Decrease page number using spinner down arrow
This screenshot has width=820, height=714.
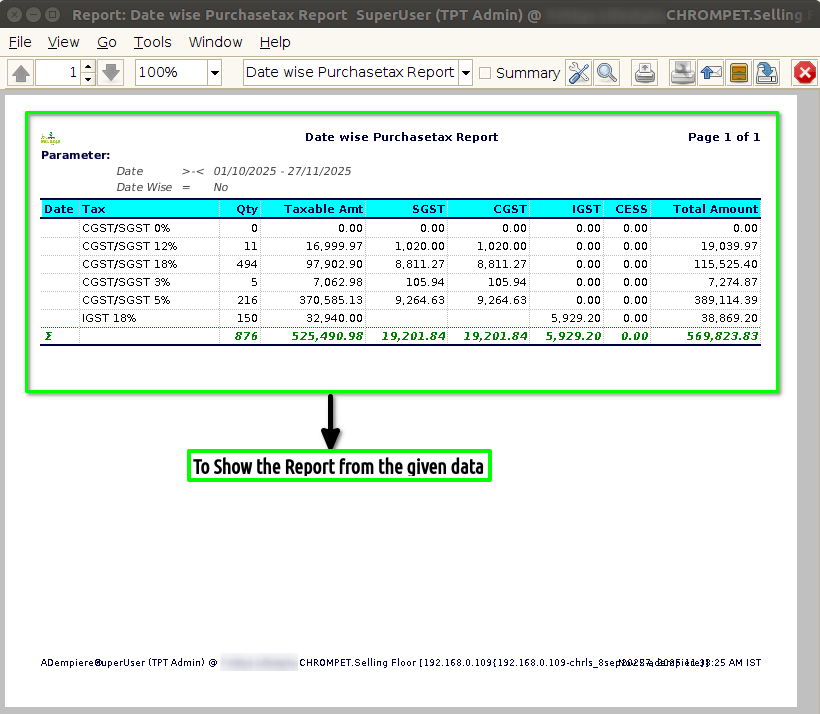[x=88, y=78]
